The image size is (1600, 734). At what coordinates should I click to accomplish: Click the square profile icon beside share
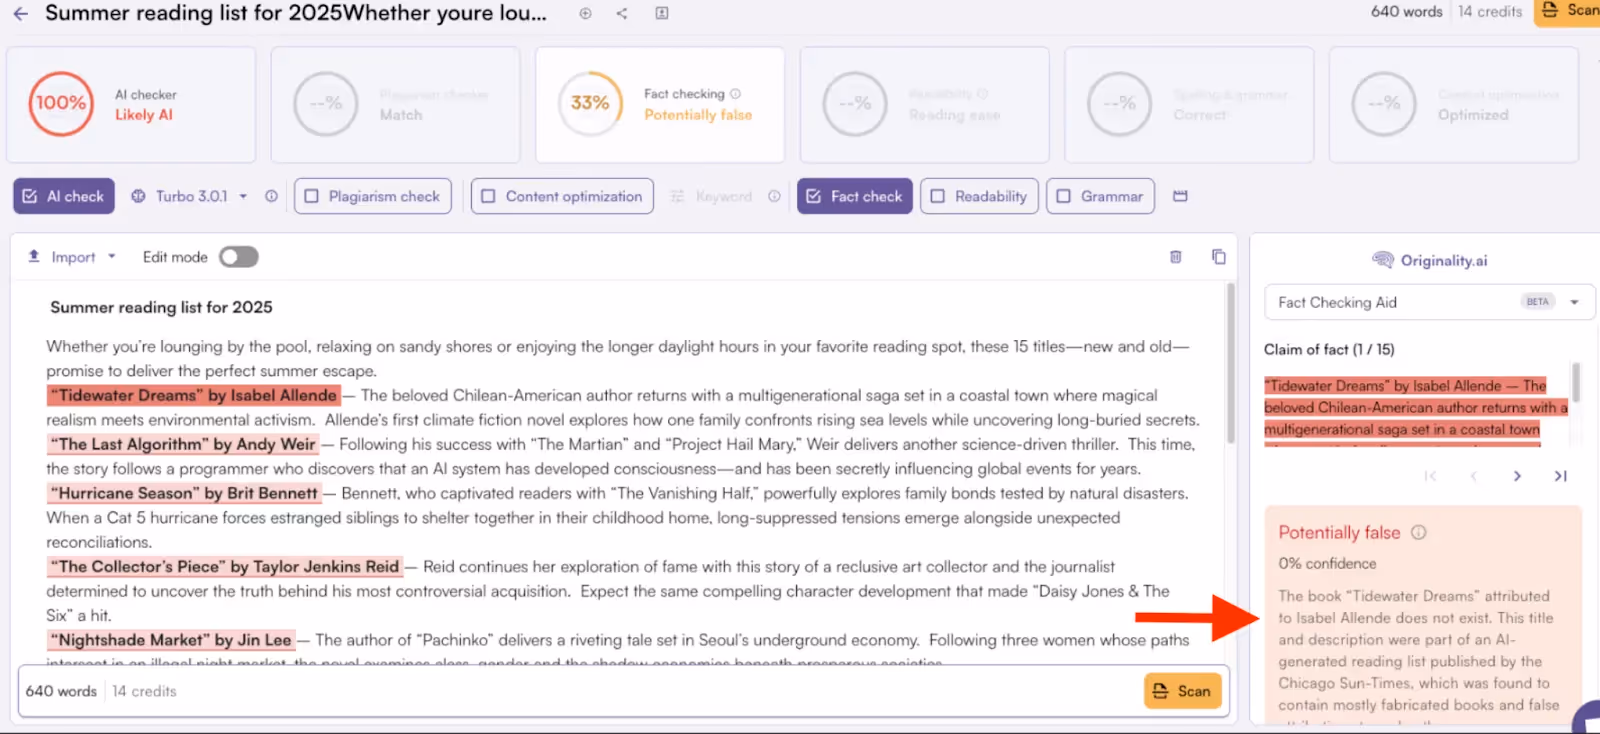[662, 13]
